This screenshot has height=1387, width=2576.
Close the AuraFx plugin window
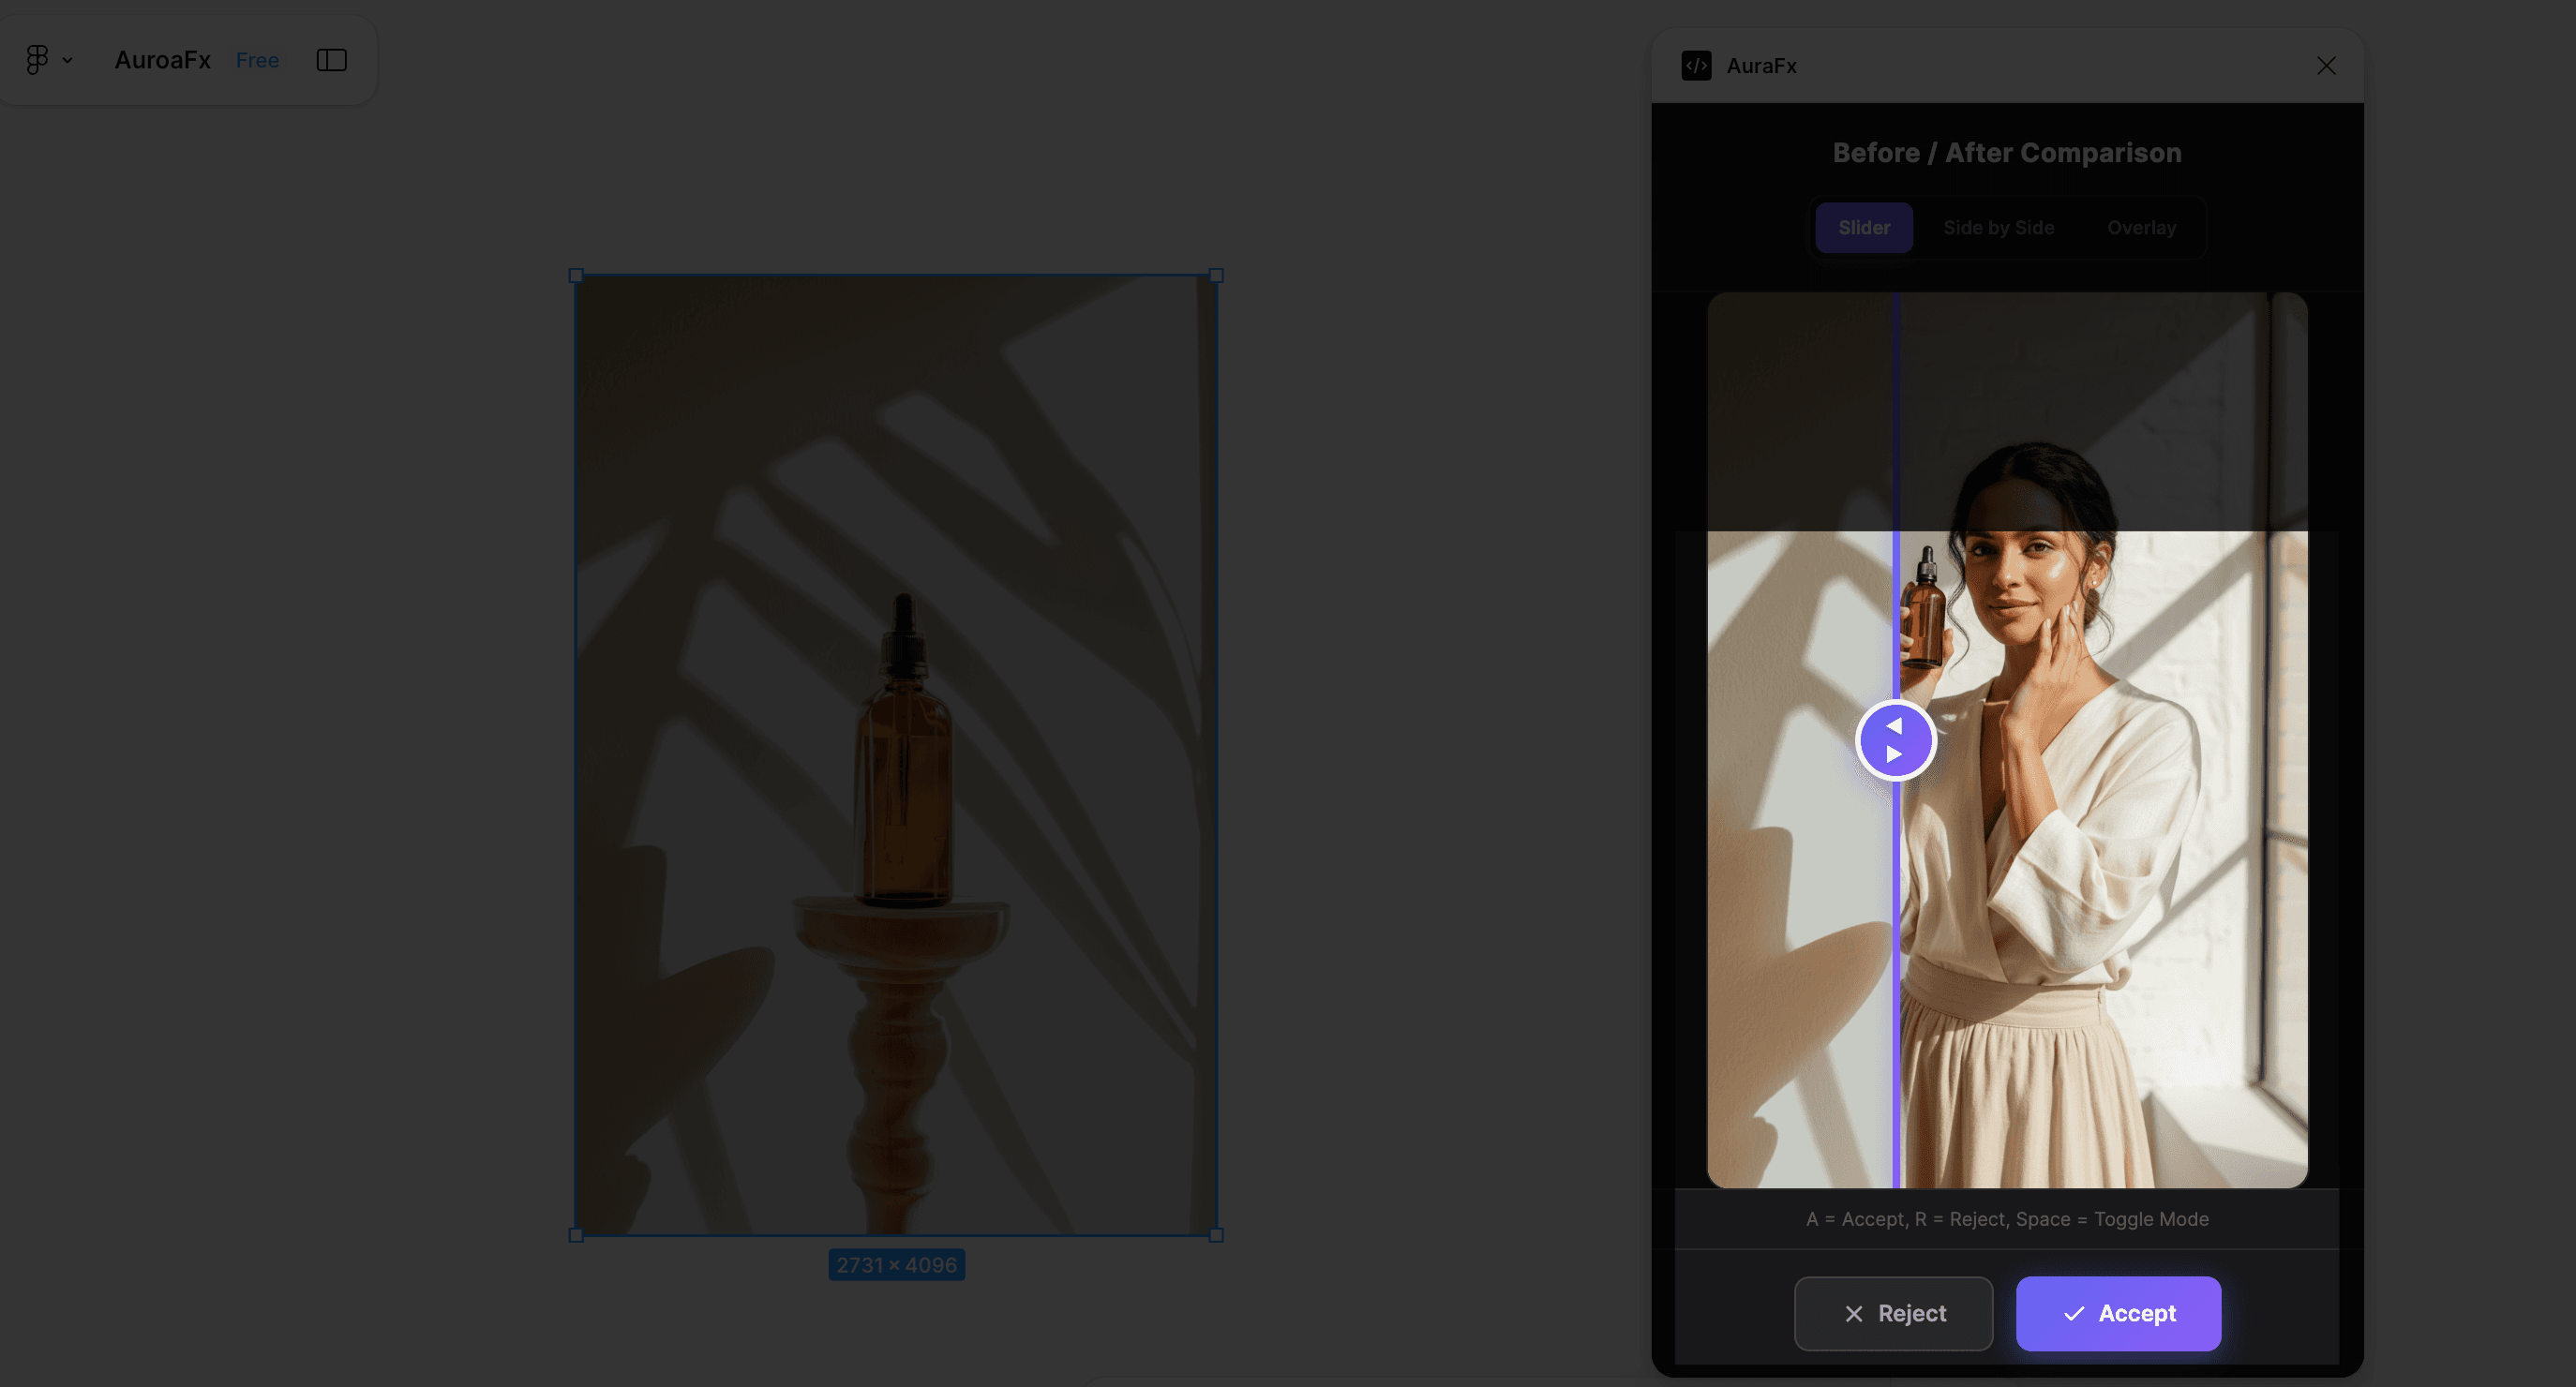tap(2326, 66)
